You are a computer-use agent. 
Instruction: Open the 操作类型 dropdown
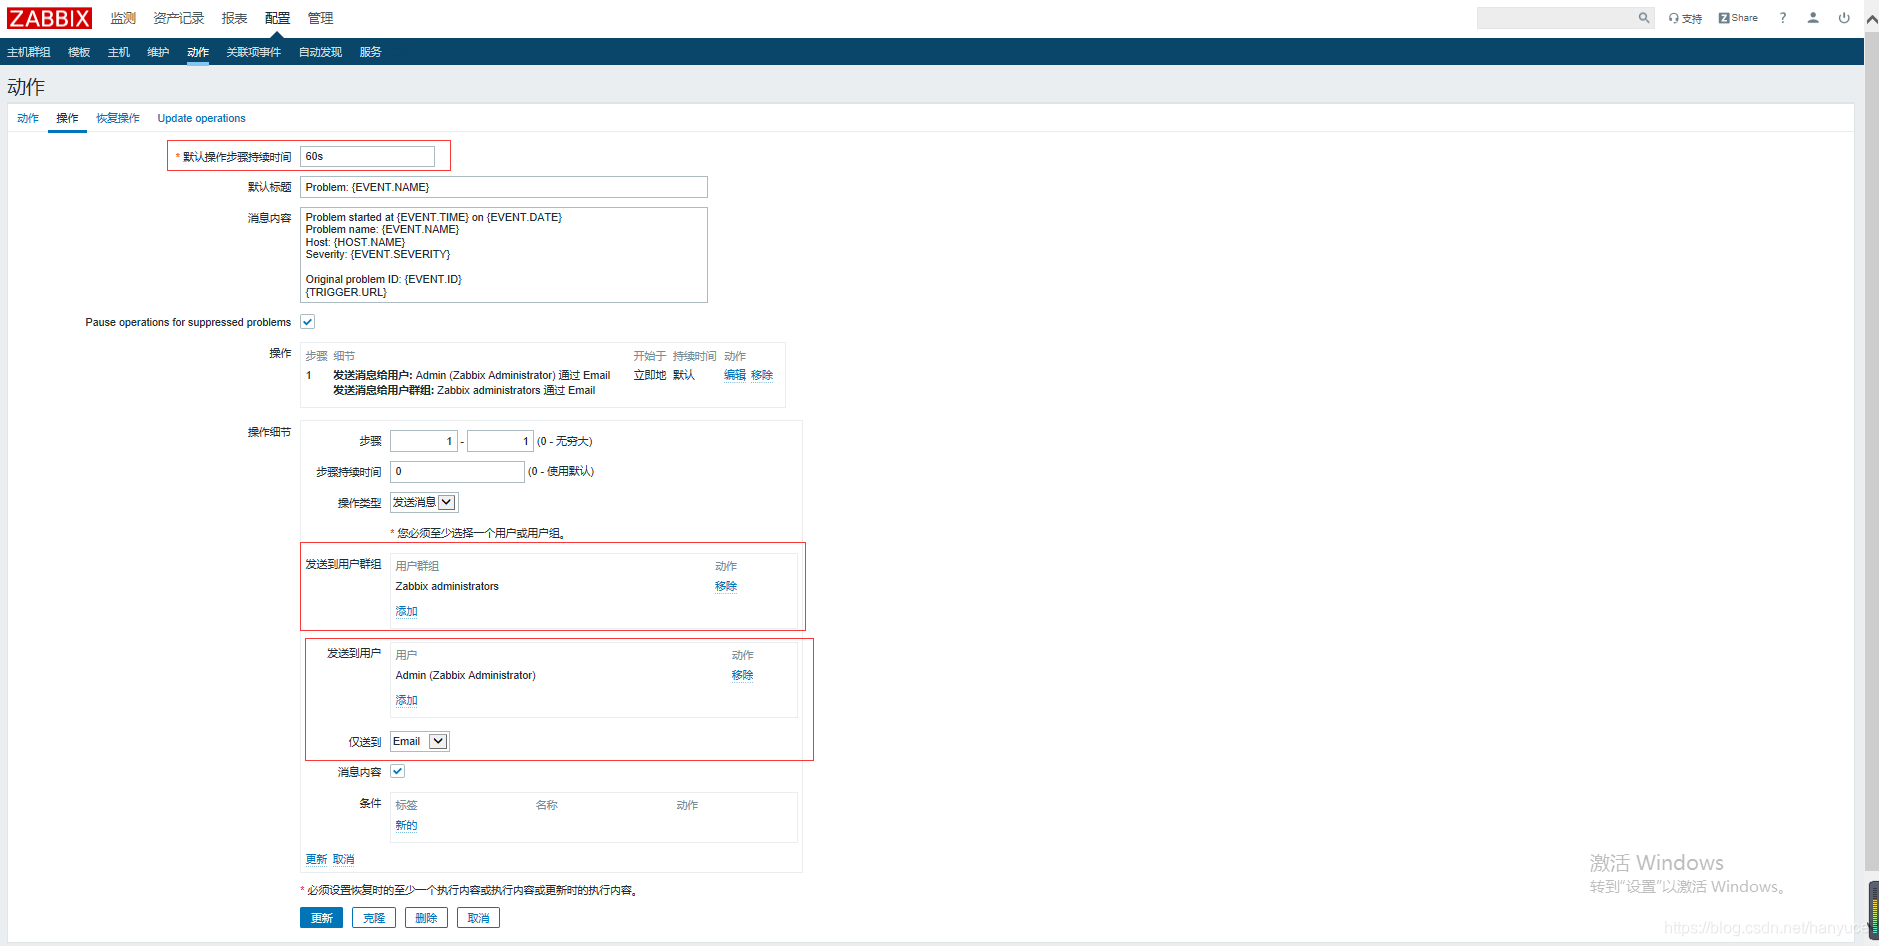point(424,502)
